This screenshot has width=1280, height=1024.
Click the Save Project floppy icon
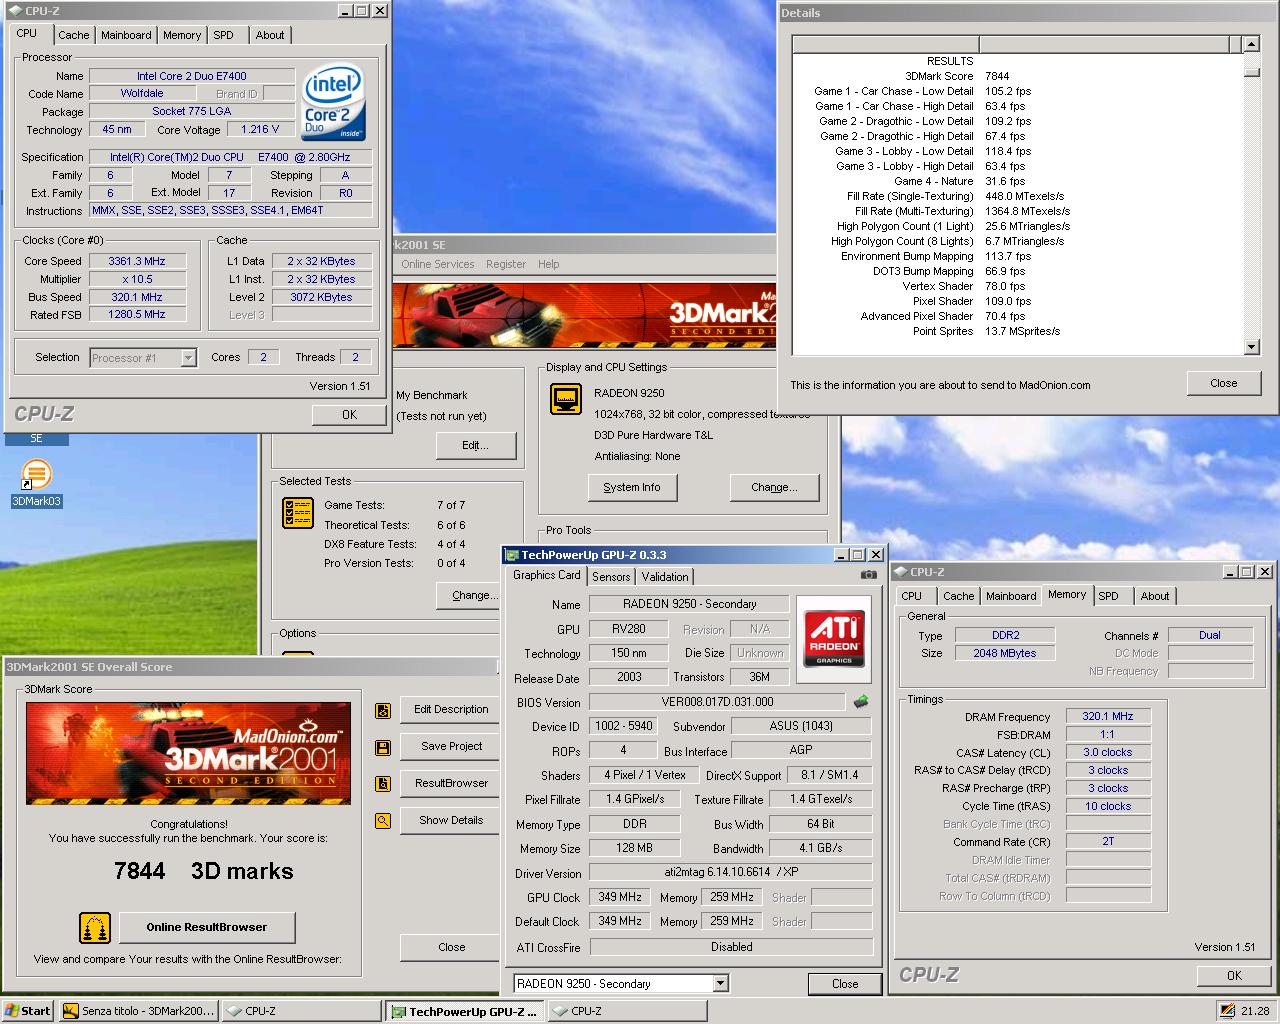point(382,747)
